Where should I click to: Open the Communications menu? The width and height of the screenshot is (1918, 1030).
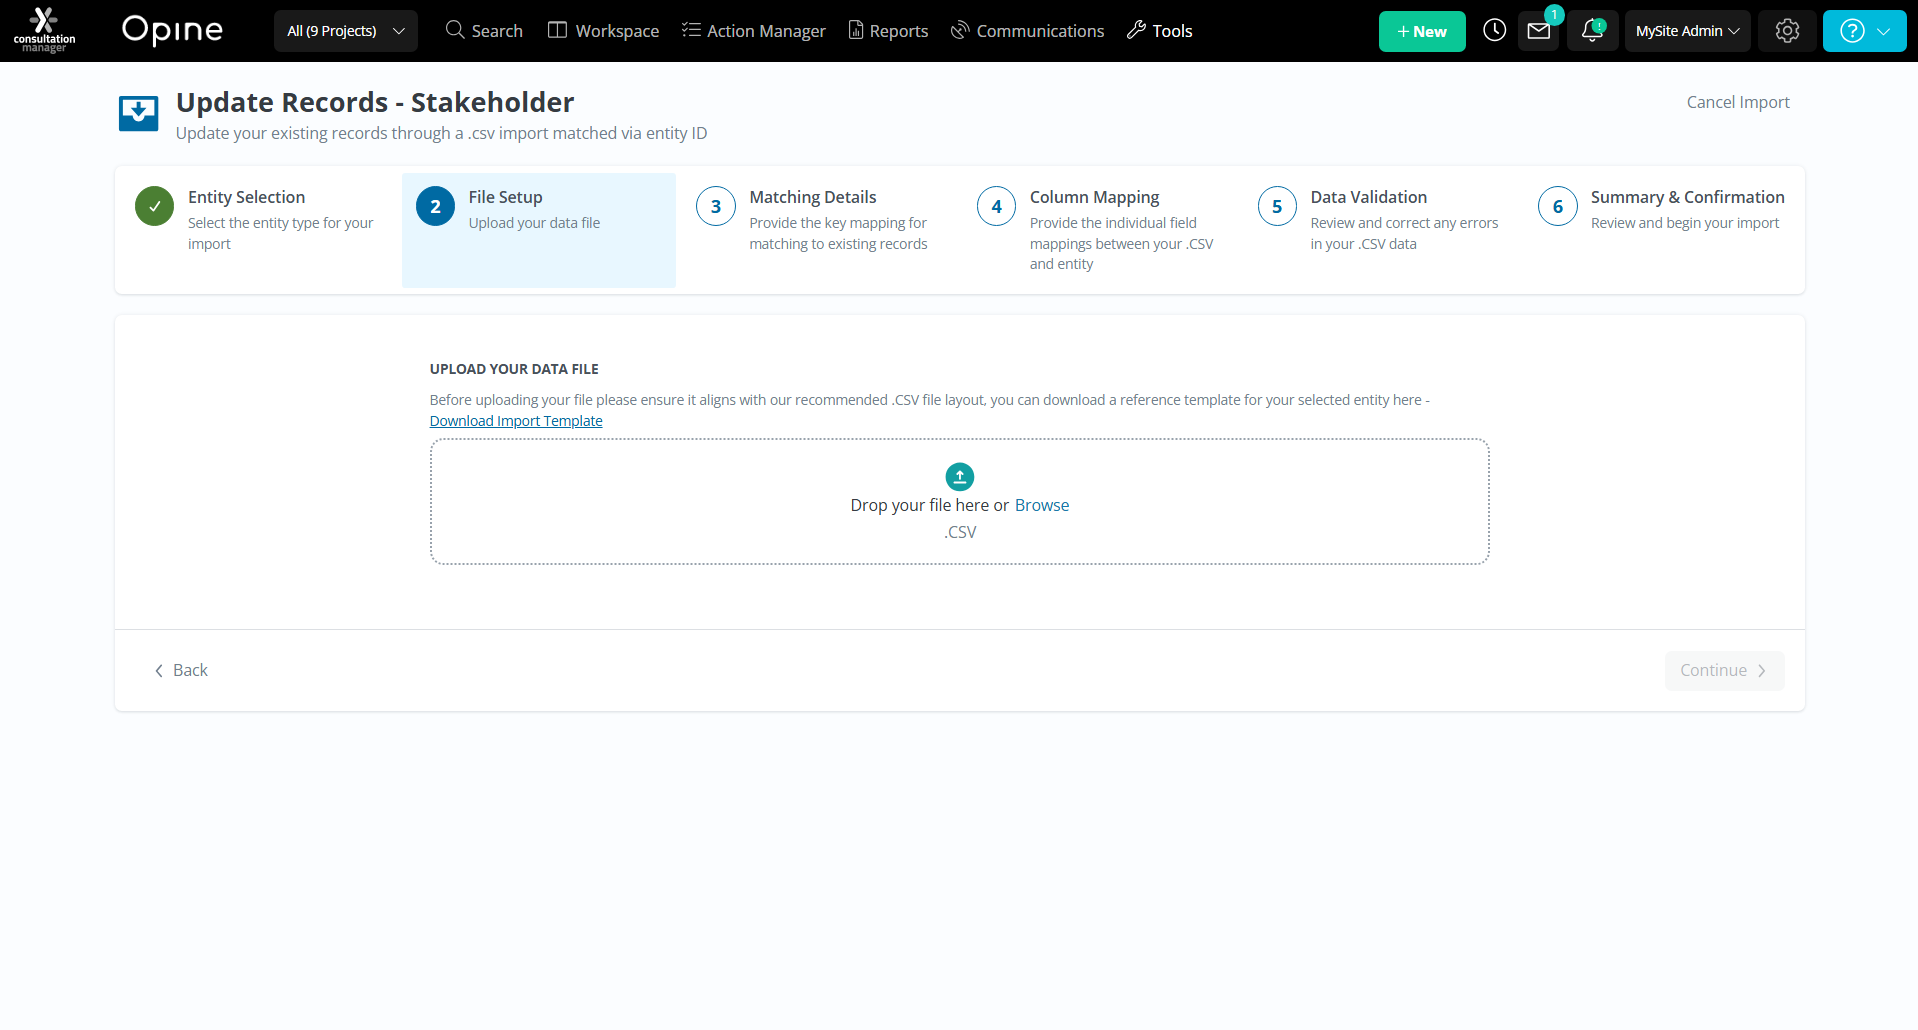1027,31
